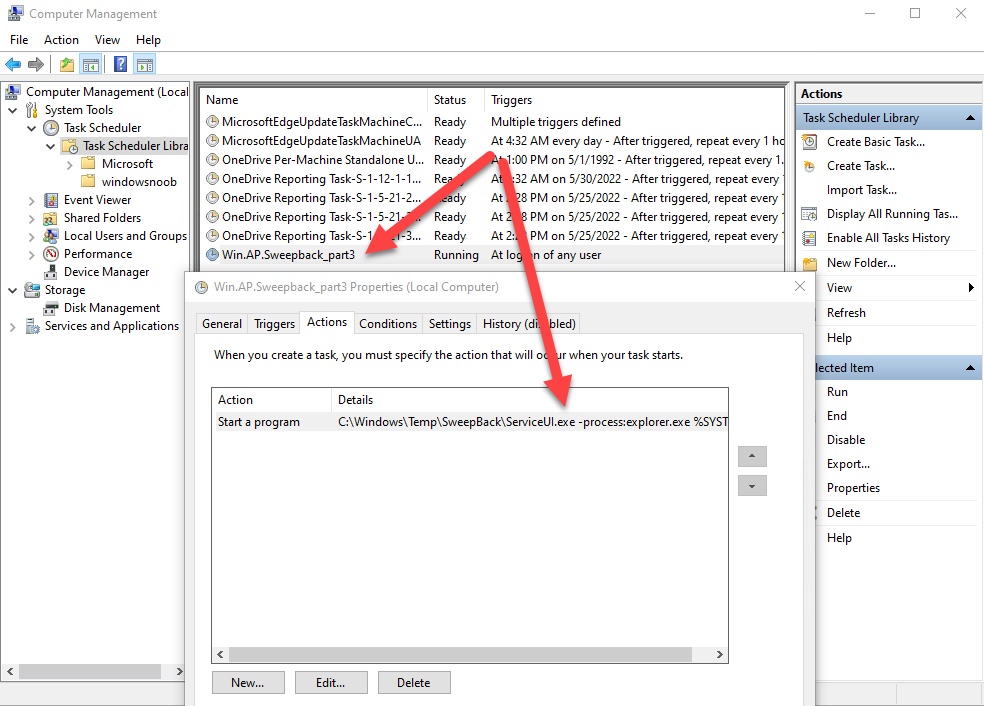This screenshot has height=706, width=984.
Task: Click the Device Manager icon in tree
Action: pyautogui.click(x=51, y=272)
